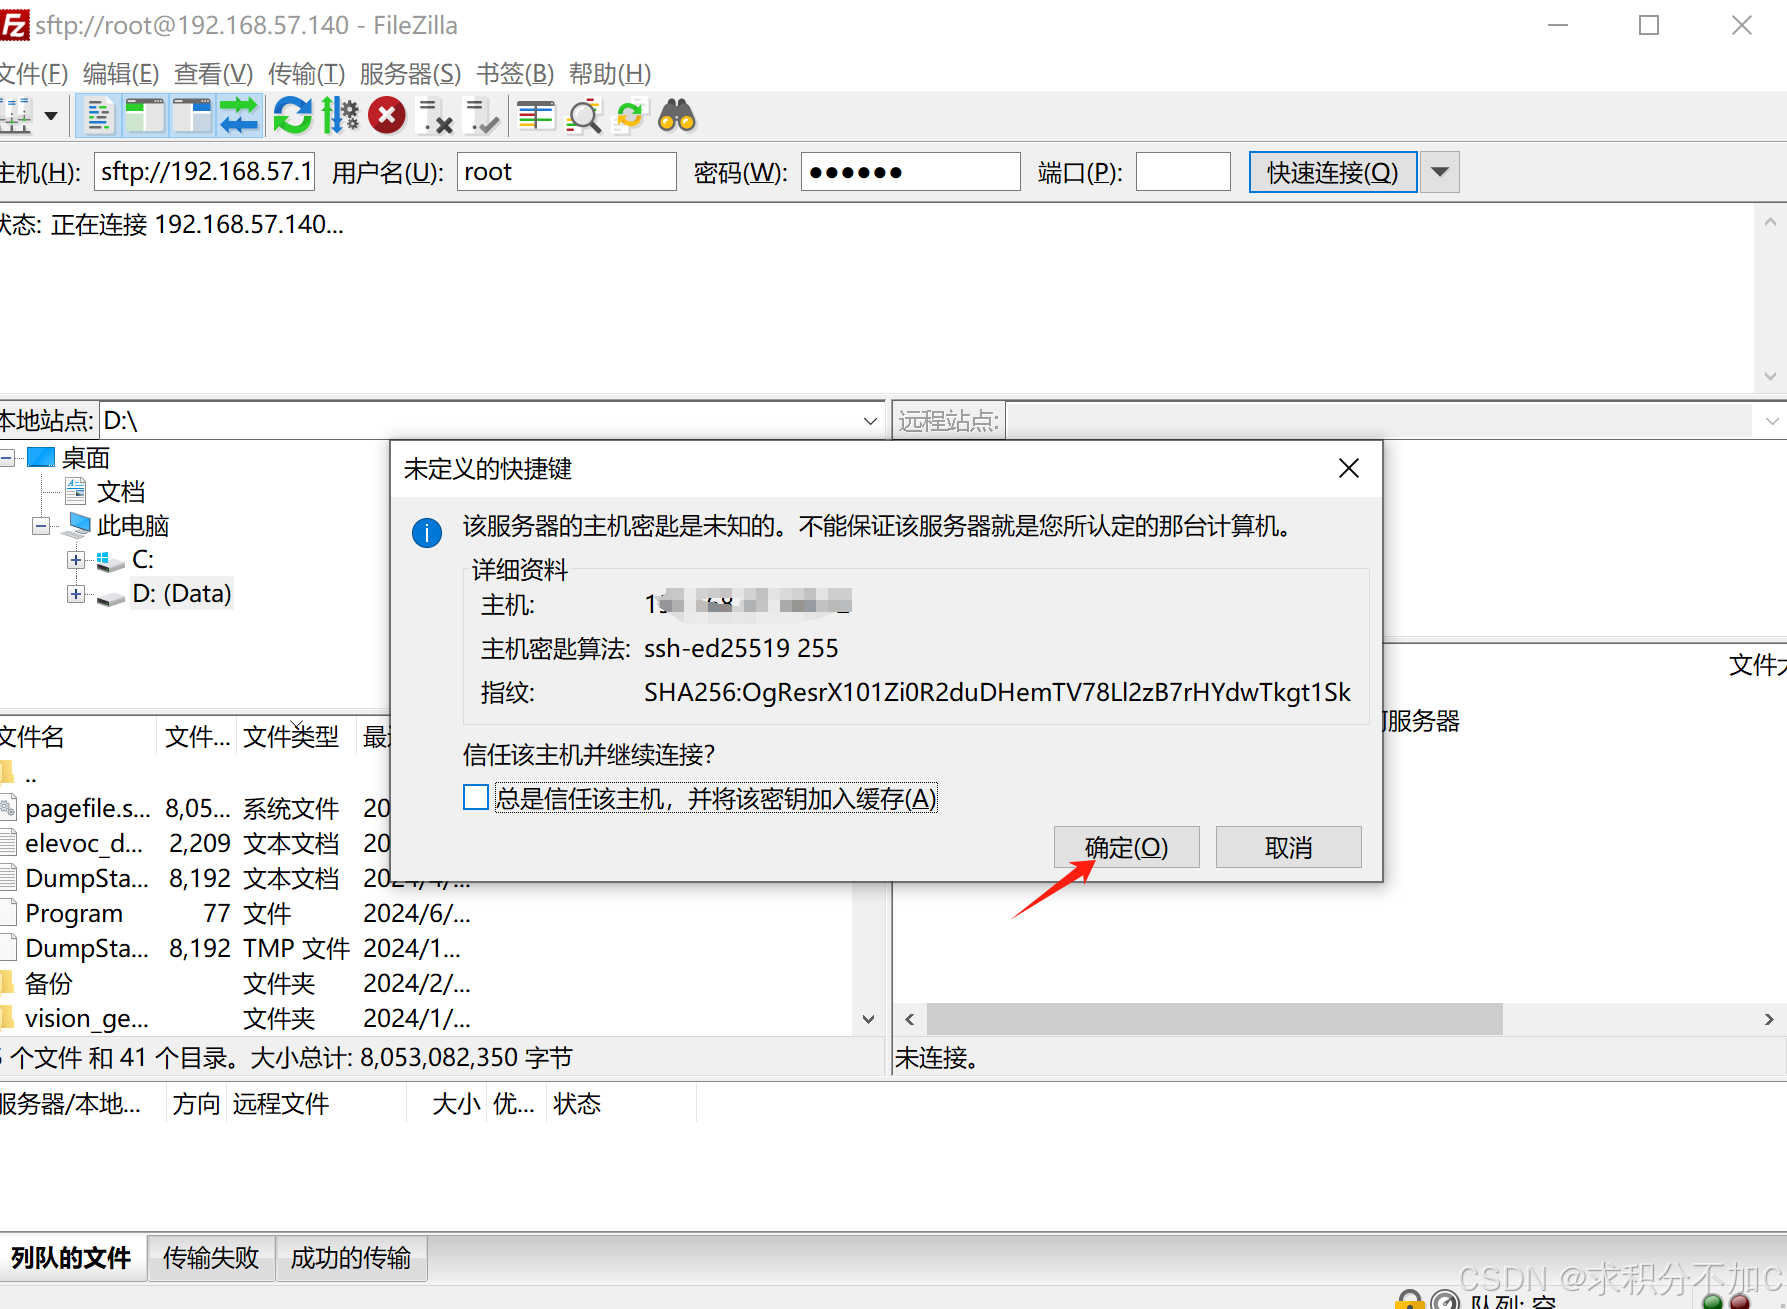Click the remote pane scroll right arrow
1787x1309 pixels.
(1769, 1019)
